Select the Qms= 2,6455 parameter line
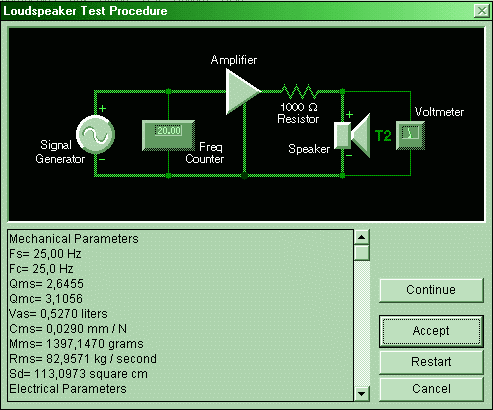The height and width of the screenshot is (410, 493). (x=47, y=284)
